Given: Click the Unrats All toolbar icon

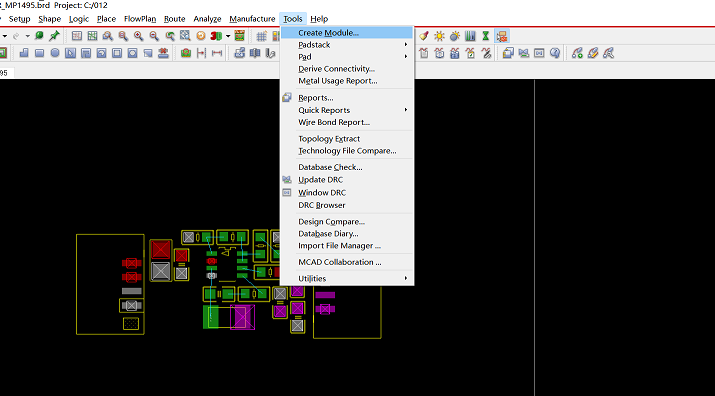Looking at the screenshot, I should [77, 36].
